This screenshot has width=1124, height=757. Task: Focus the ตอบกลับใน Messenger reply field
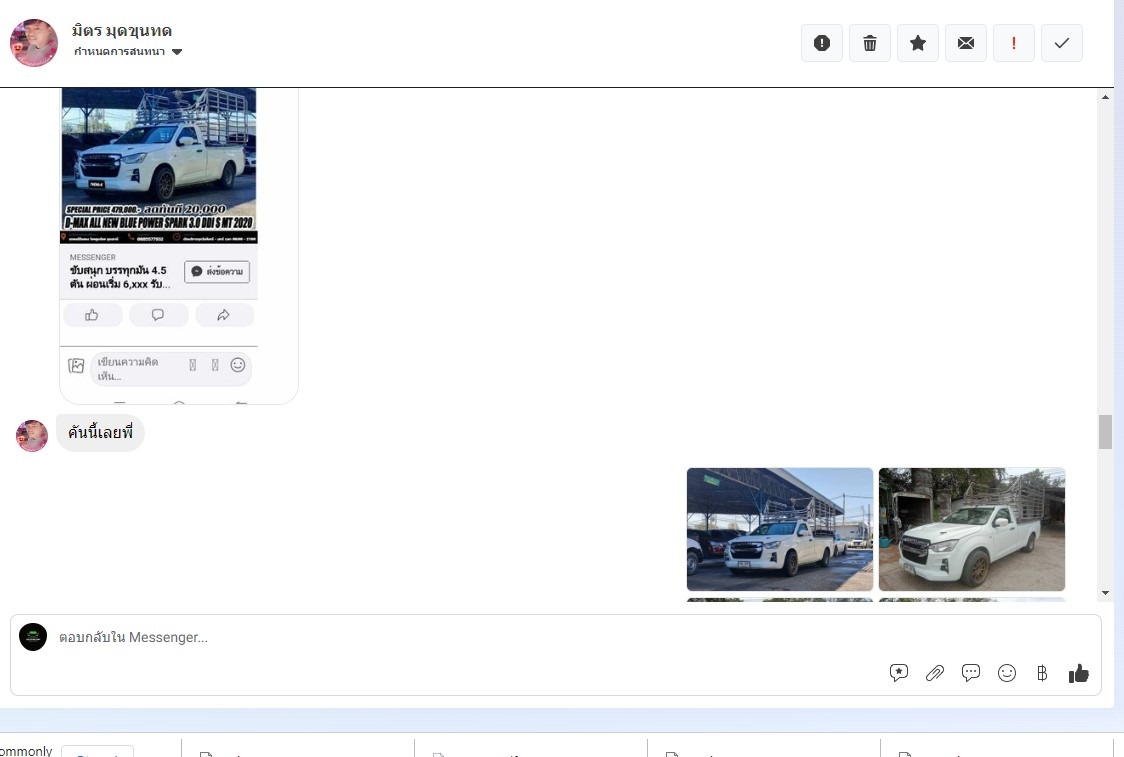[x=450, y=638]
